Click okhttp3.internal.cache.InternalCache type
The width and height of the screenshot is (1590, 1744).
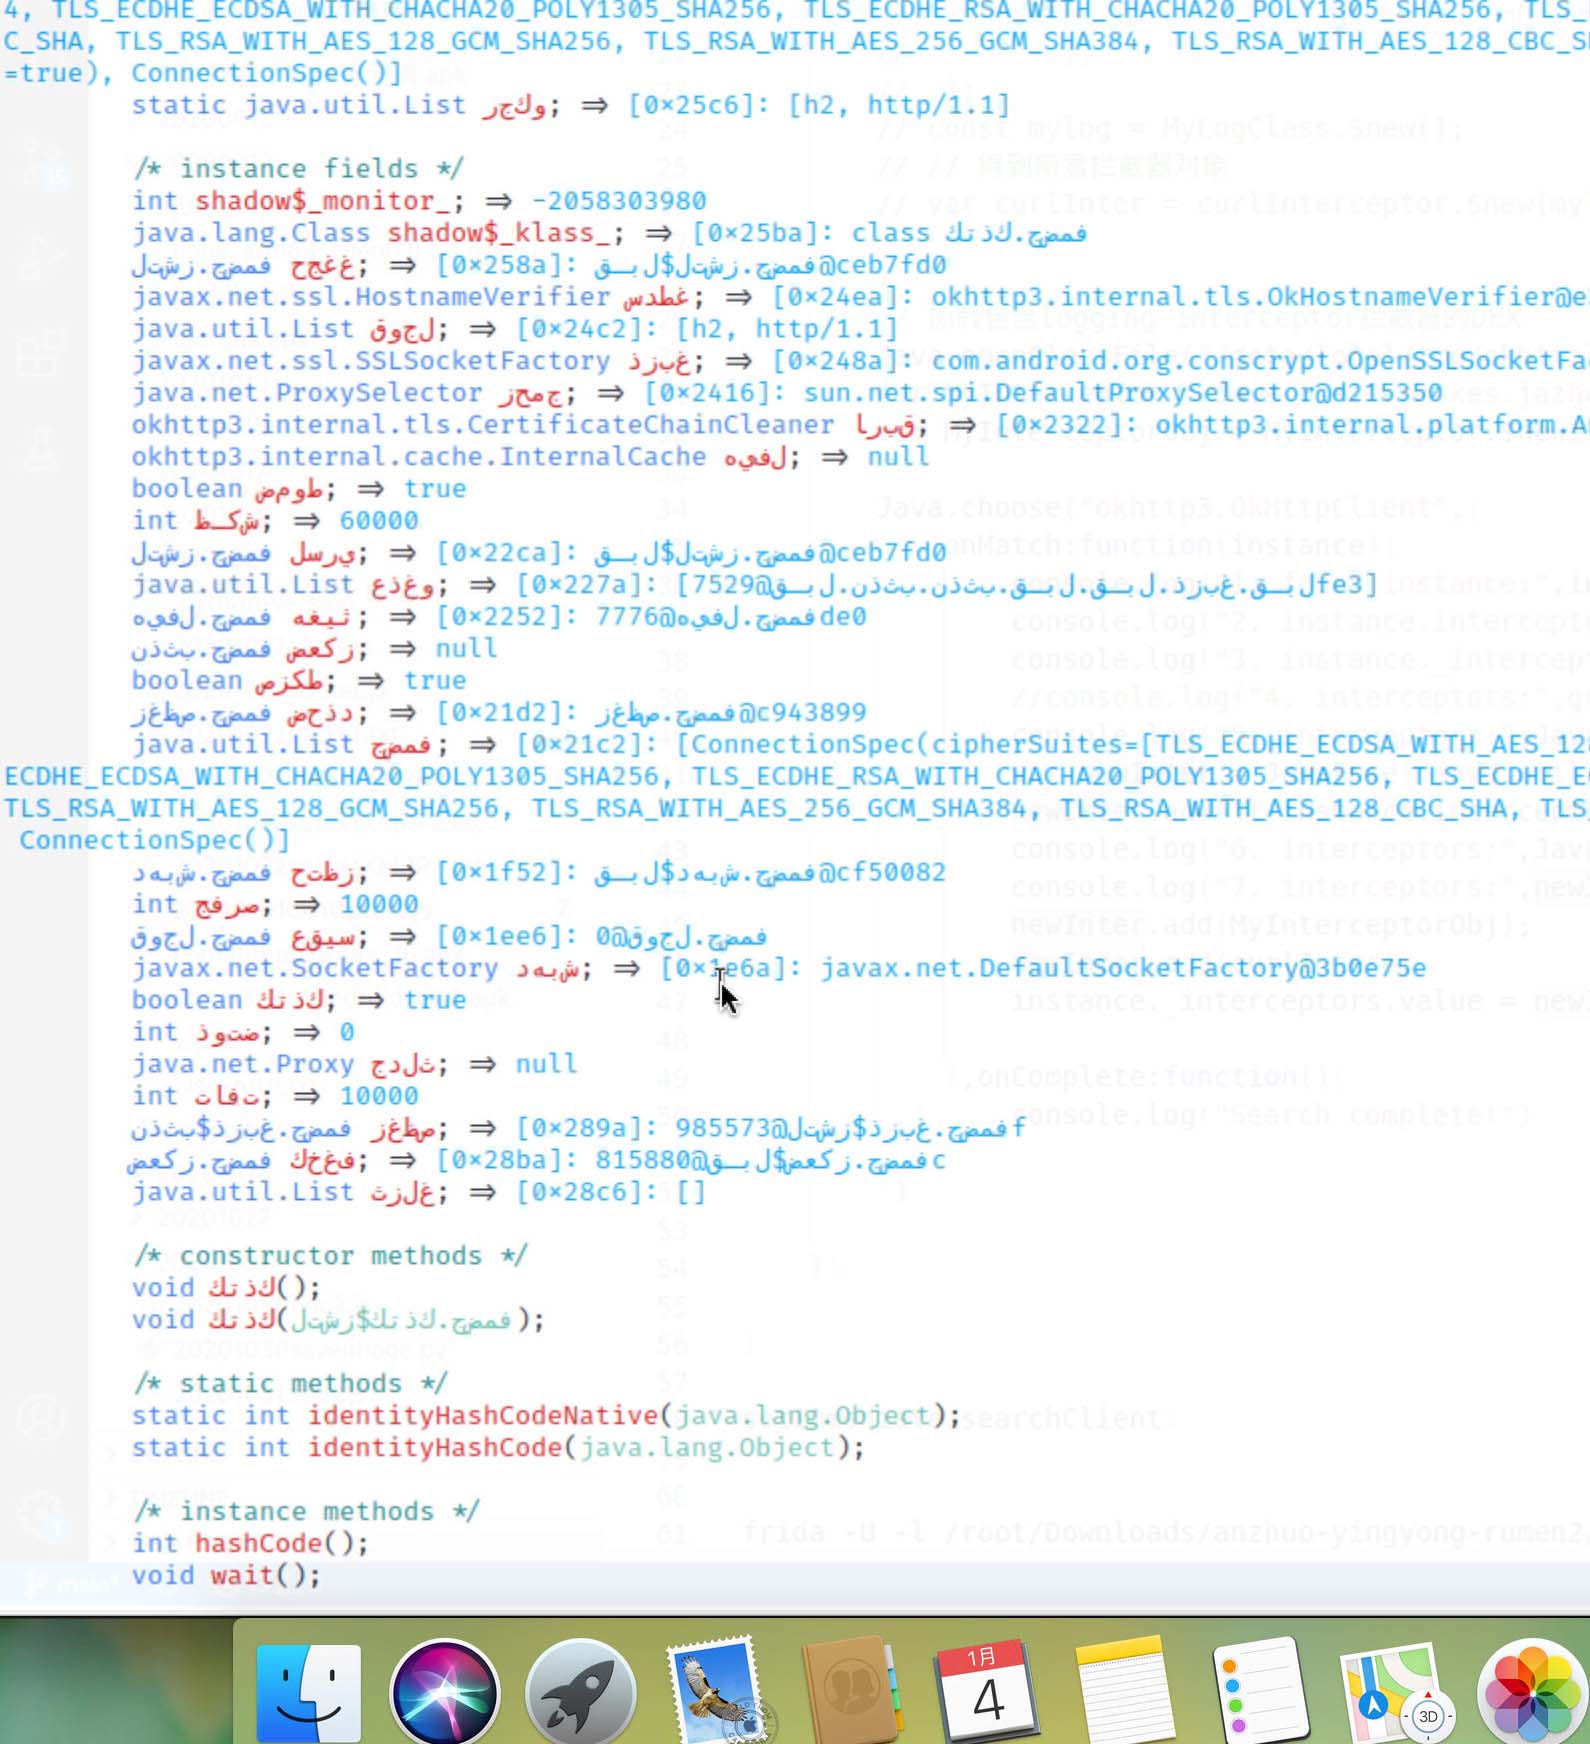tap(418, 457)
